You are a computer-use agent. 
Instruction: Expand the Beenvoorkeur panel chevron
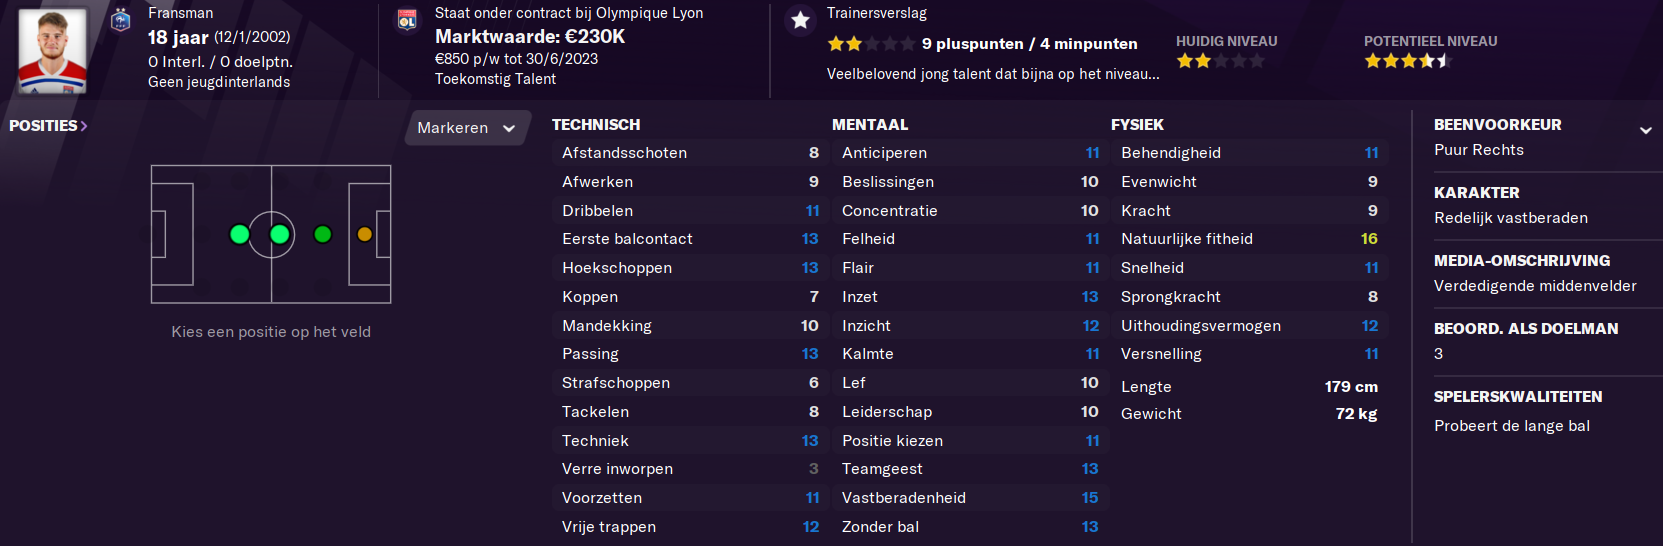(x=1645, y=130)
